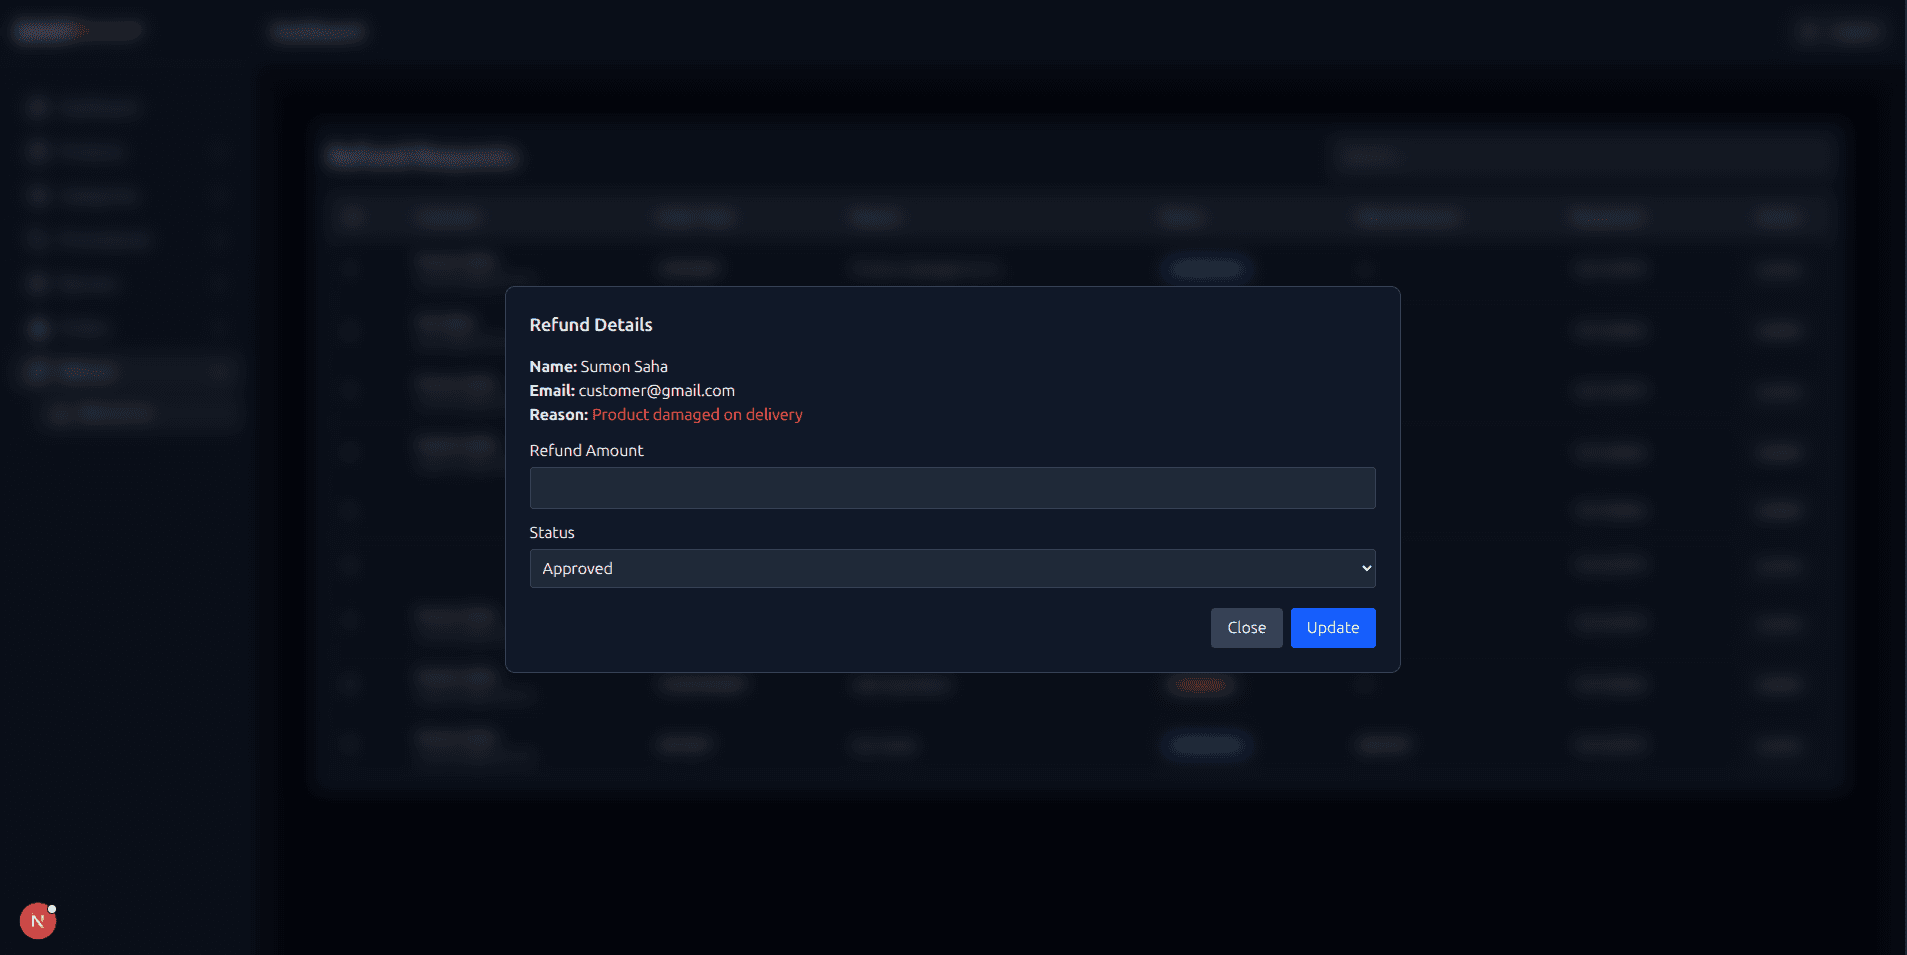Click the action link in the last table row
The width and height of the screenshot is (1907, 955).
[1778, 745]
